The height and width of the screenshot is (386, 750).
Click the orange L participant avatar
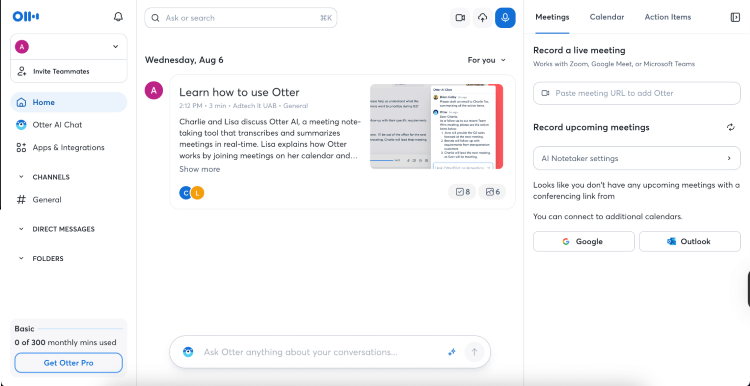198,193
